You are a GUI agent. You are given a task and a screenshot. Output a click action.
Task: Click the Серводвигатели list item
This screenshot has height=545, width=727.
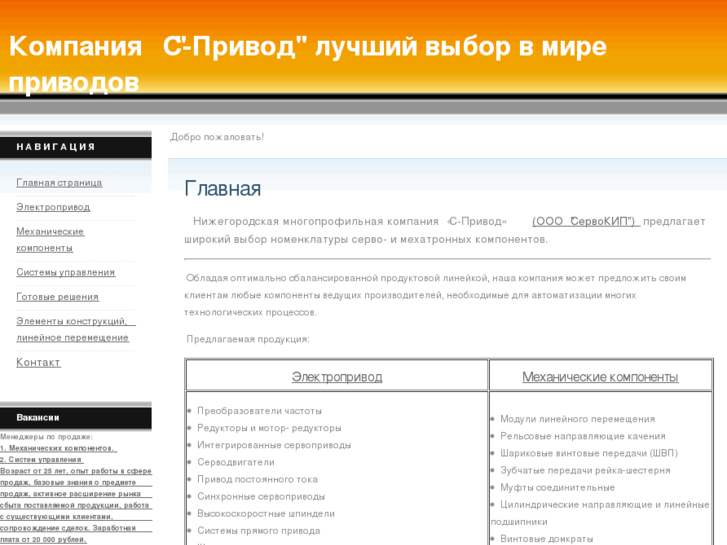(236, 462)
